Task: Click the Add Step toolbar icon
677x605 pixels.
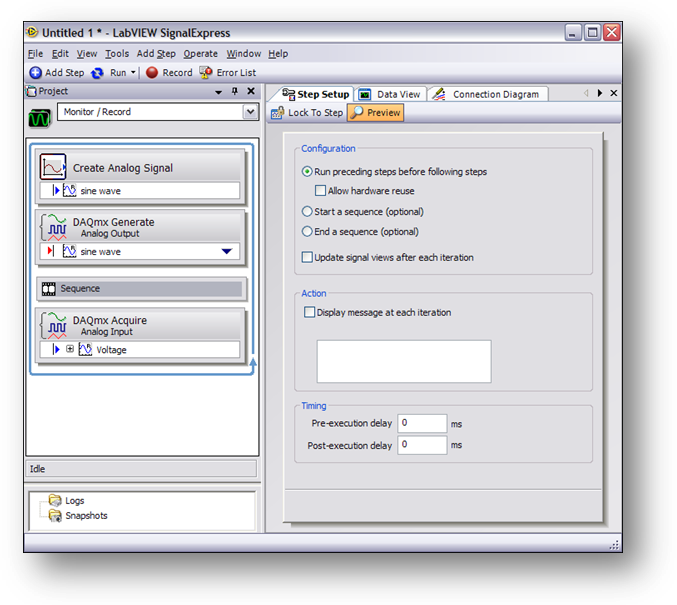Action: click(x=36, y=73)
